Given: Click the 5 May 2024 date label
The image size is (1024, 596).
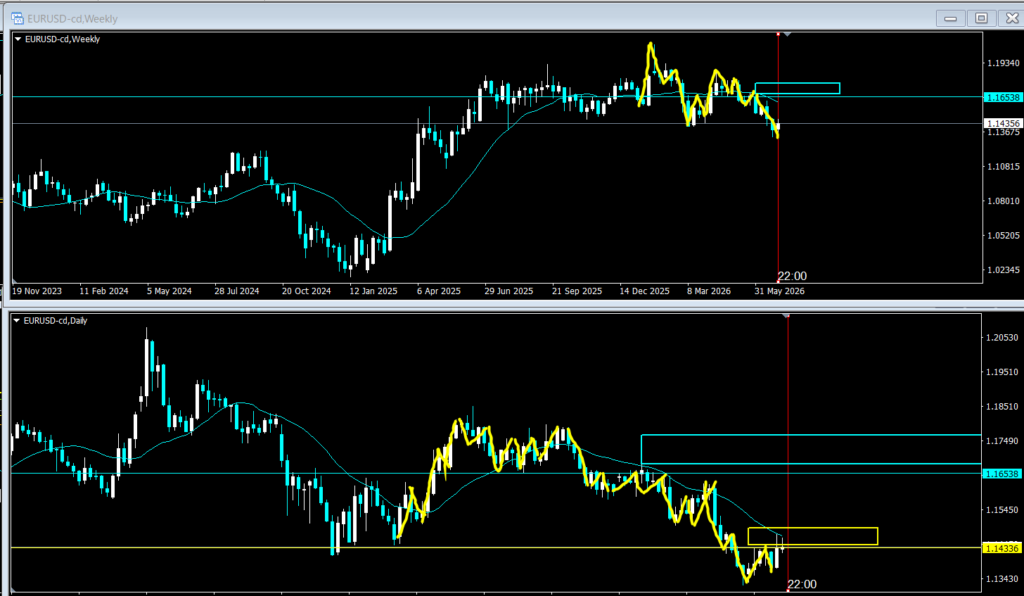Looking at the screenshot, I should (x=169, y=291).
